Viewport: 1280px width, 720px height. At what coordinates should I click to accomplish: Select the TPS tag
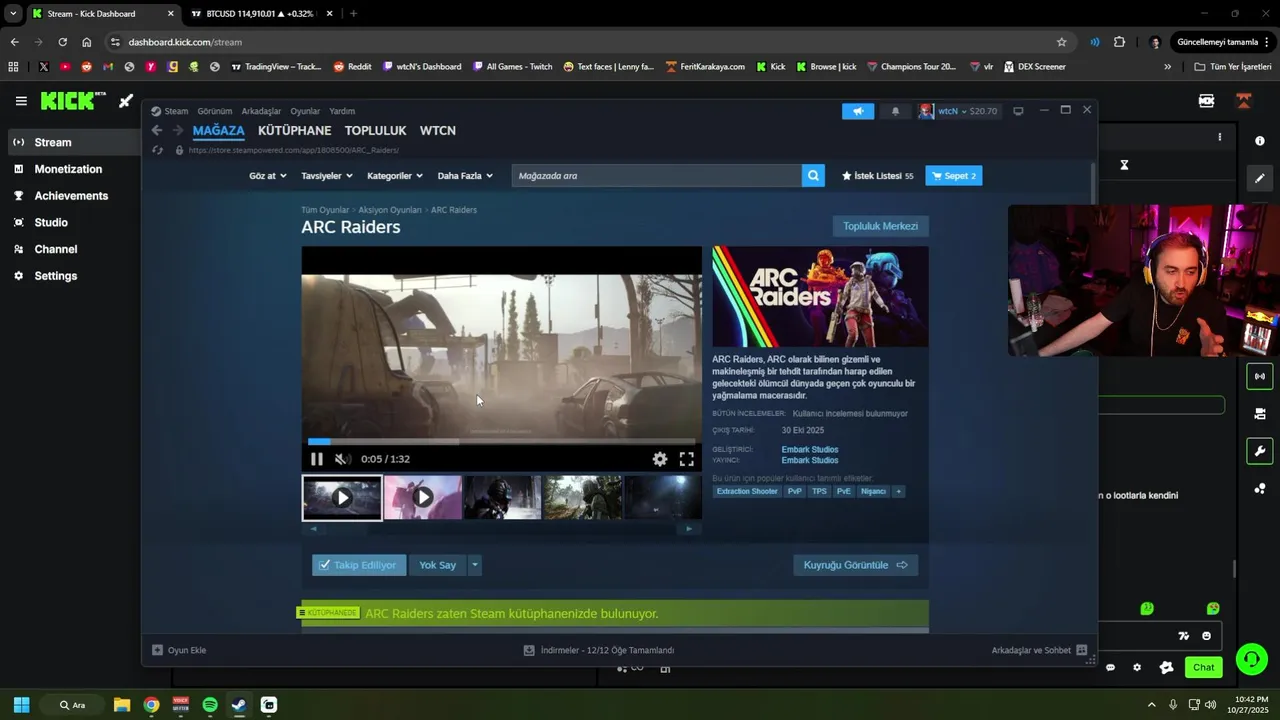pyautogui.click(x=820, y=491)
